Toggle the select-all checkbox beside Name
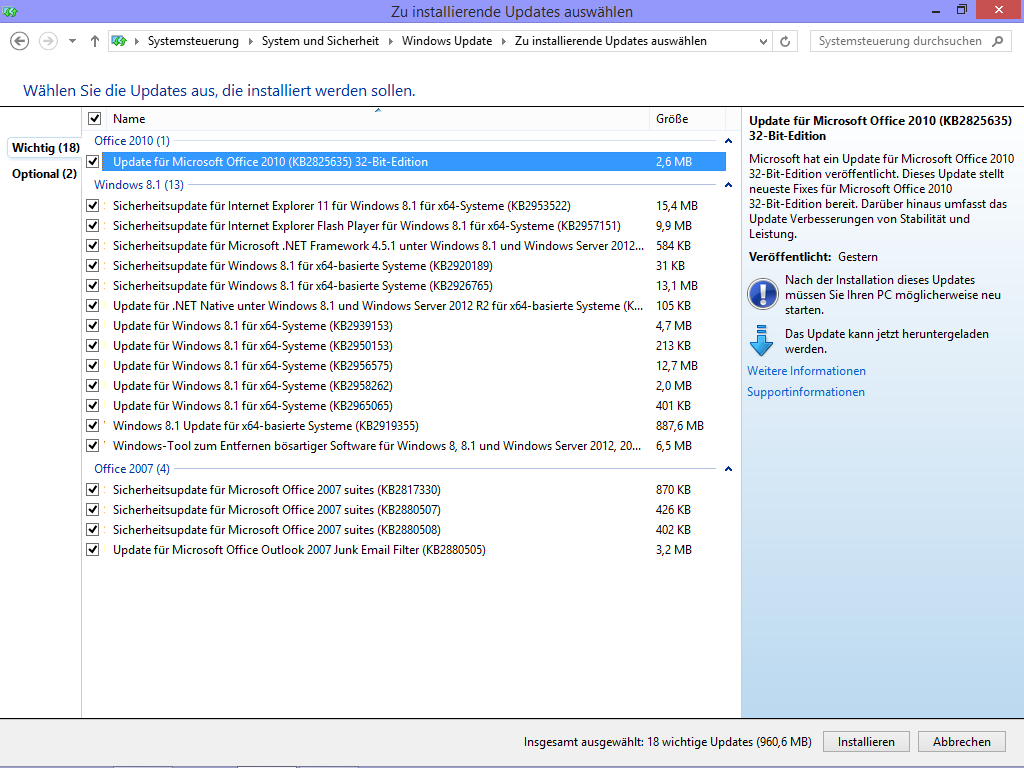This screenshot has width=1024, height=768. point(95,119)
